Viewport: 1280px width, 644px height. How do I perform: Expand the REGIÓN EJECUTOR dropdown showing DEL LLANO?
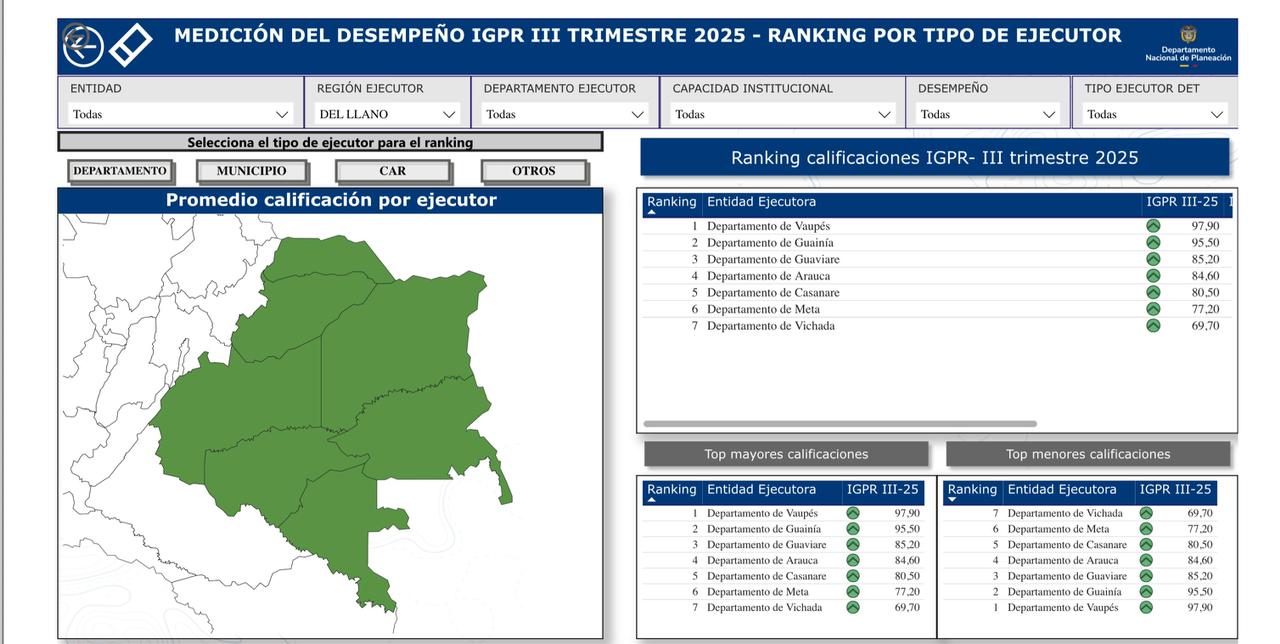click(388, 114)
